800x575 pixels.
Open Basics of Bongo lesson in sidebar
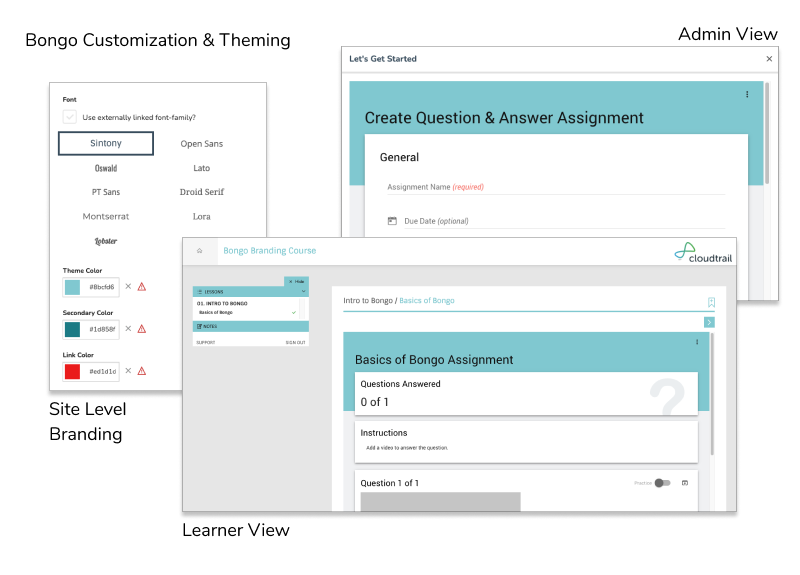(x=216, y=312)
